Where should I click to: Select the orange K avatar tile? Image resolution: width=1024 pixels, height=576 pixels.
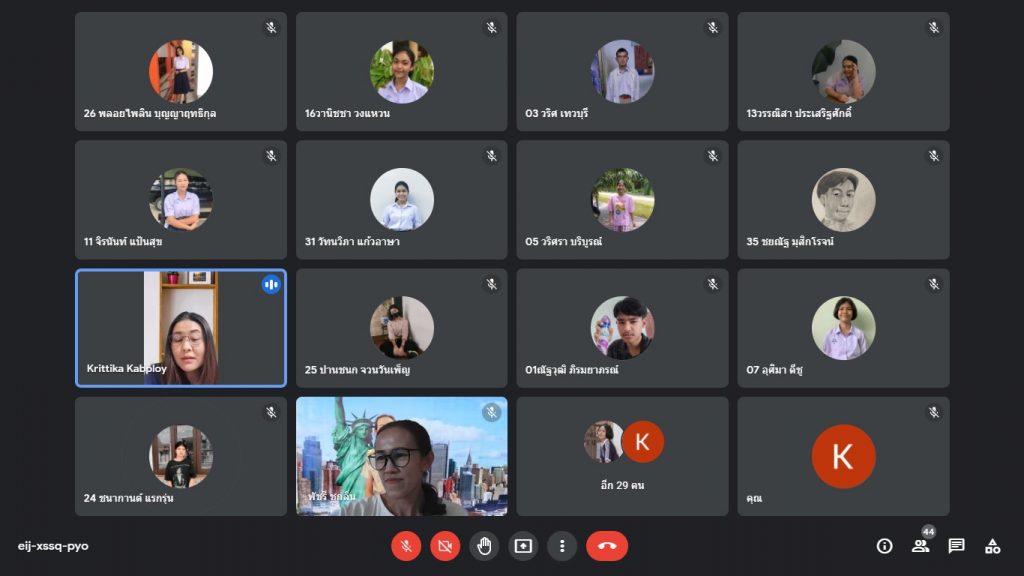pyautogui.click(x=843, y=456)
